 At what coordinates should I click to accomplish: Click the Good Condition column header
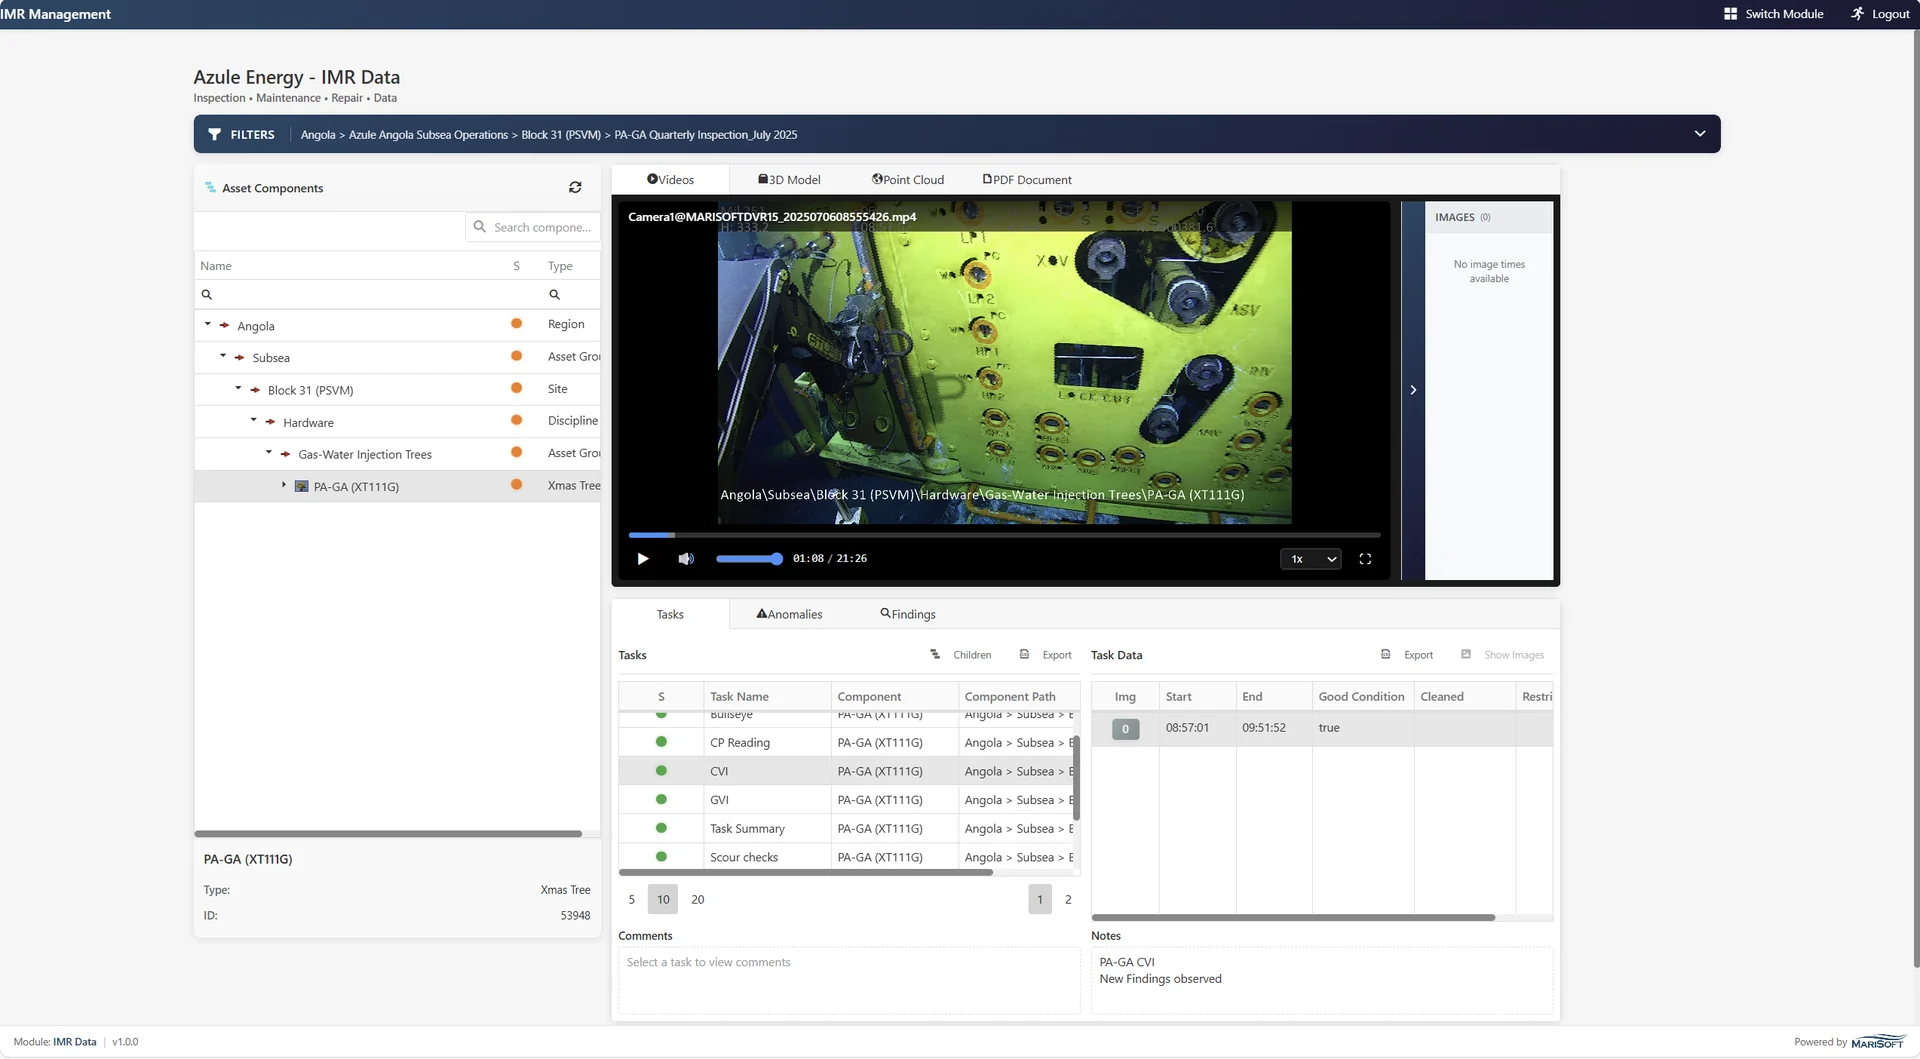pyautogui.click(x=1361, y=696)
